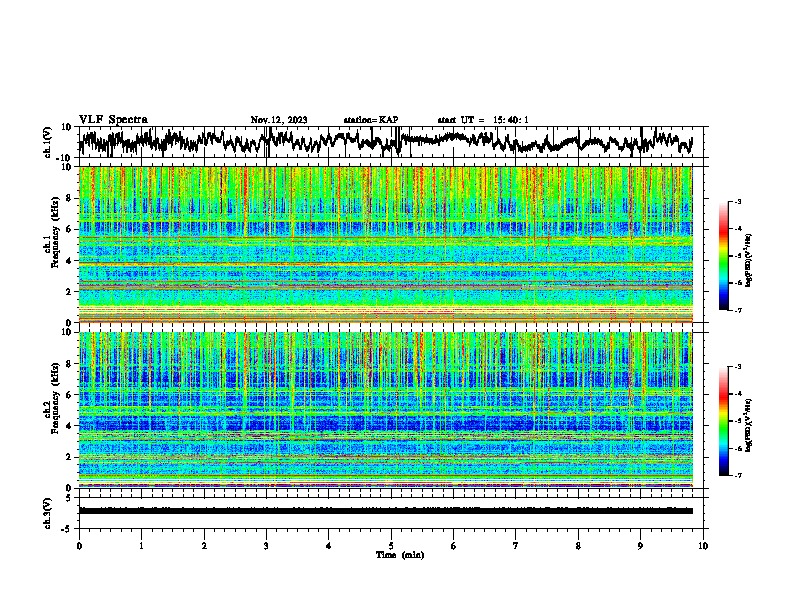Click the "ch.3(V)" vertical axis label
792x612 pixels.
pyautogui.click(x=48, y=513)
